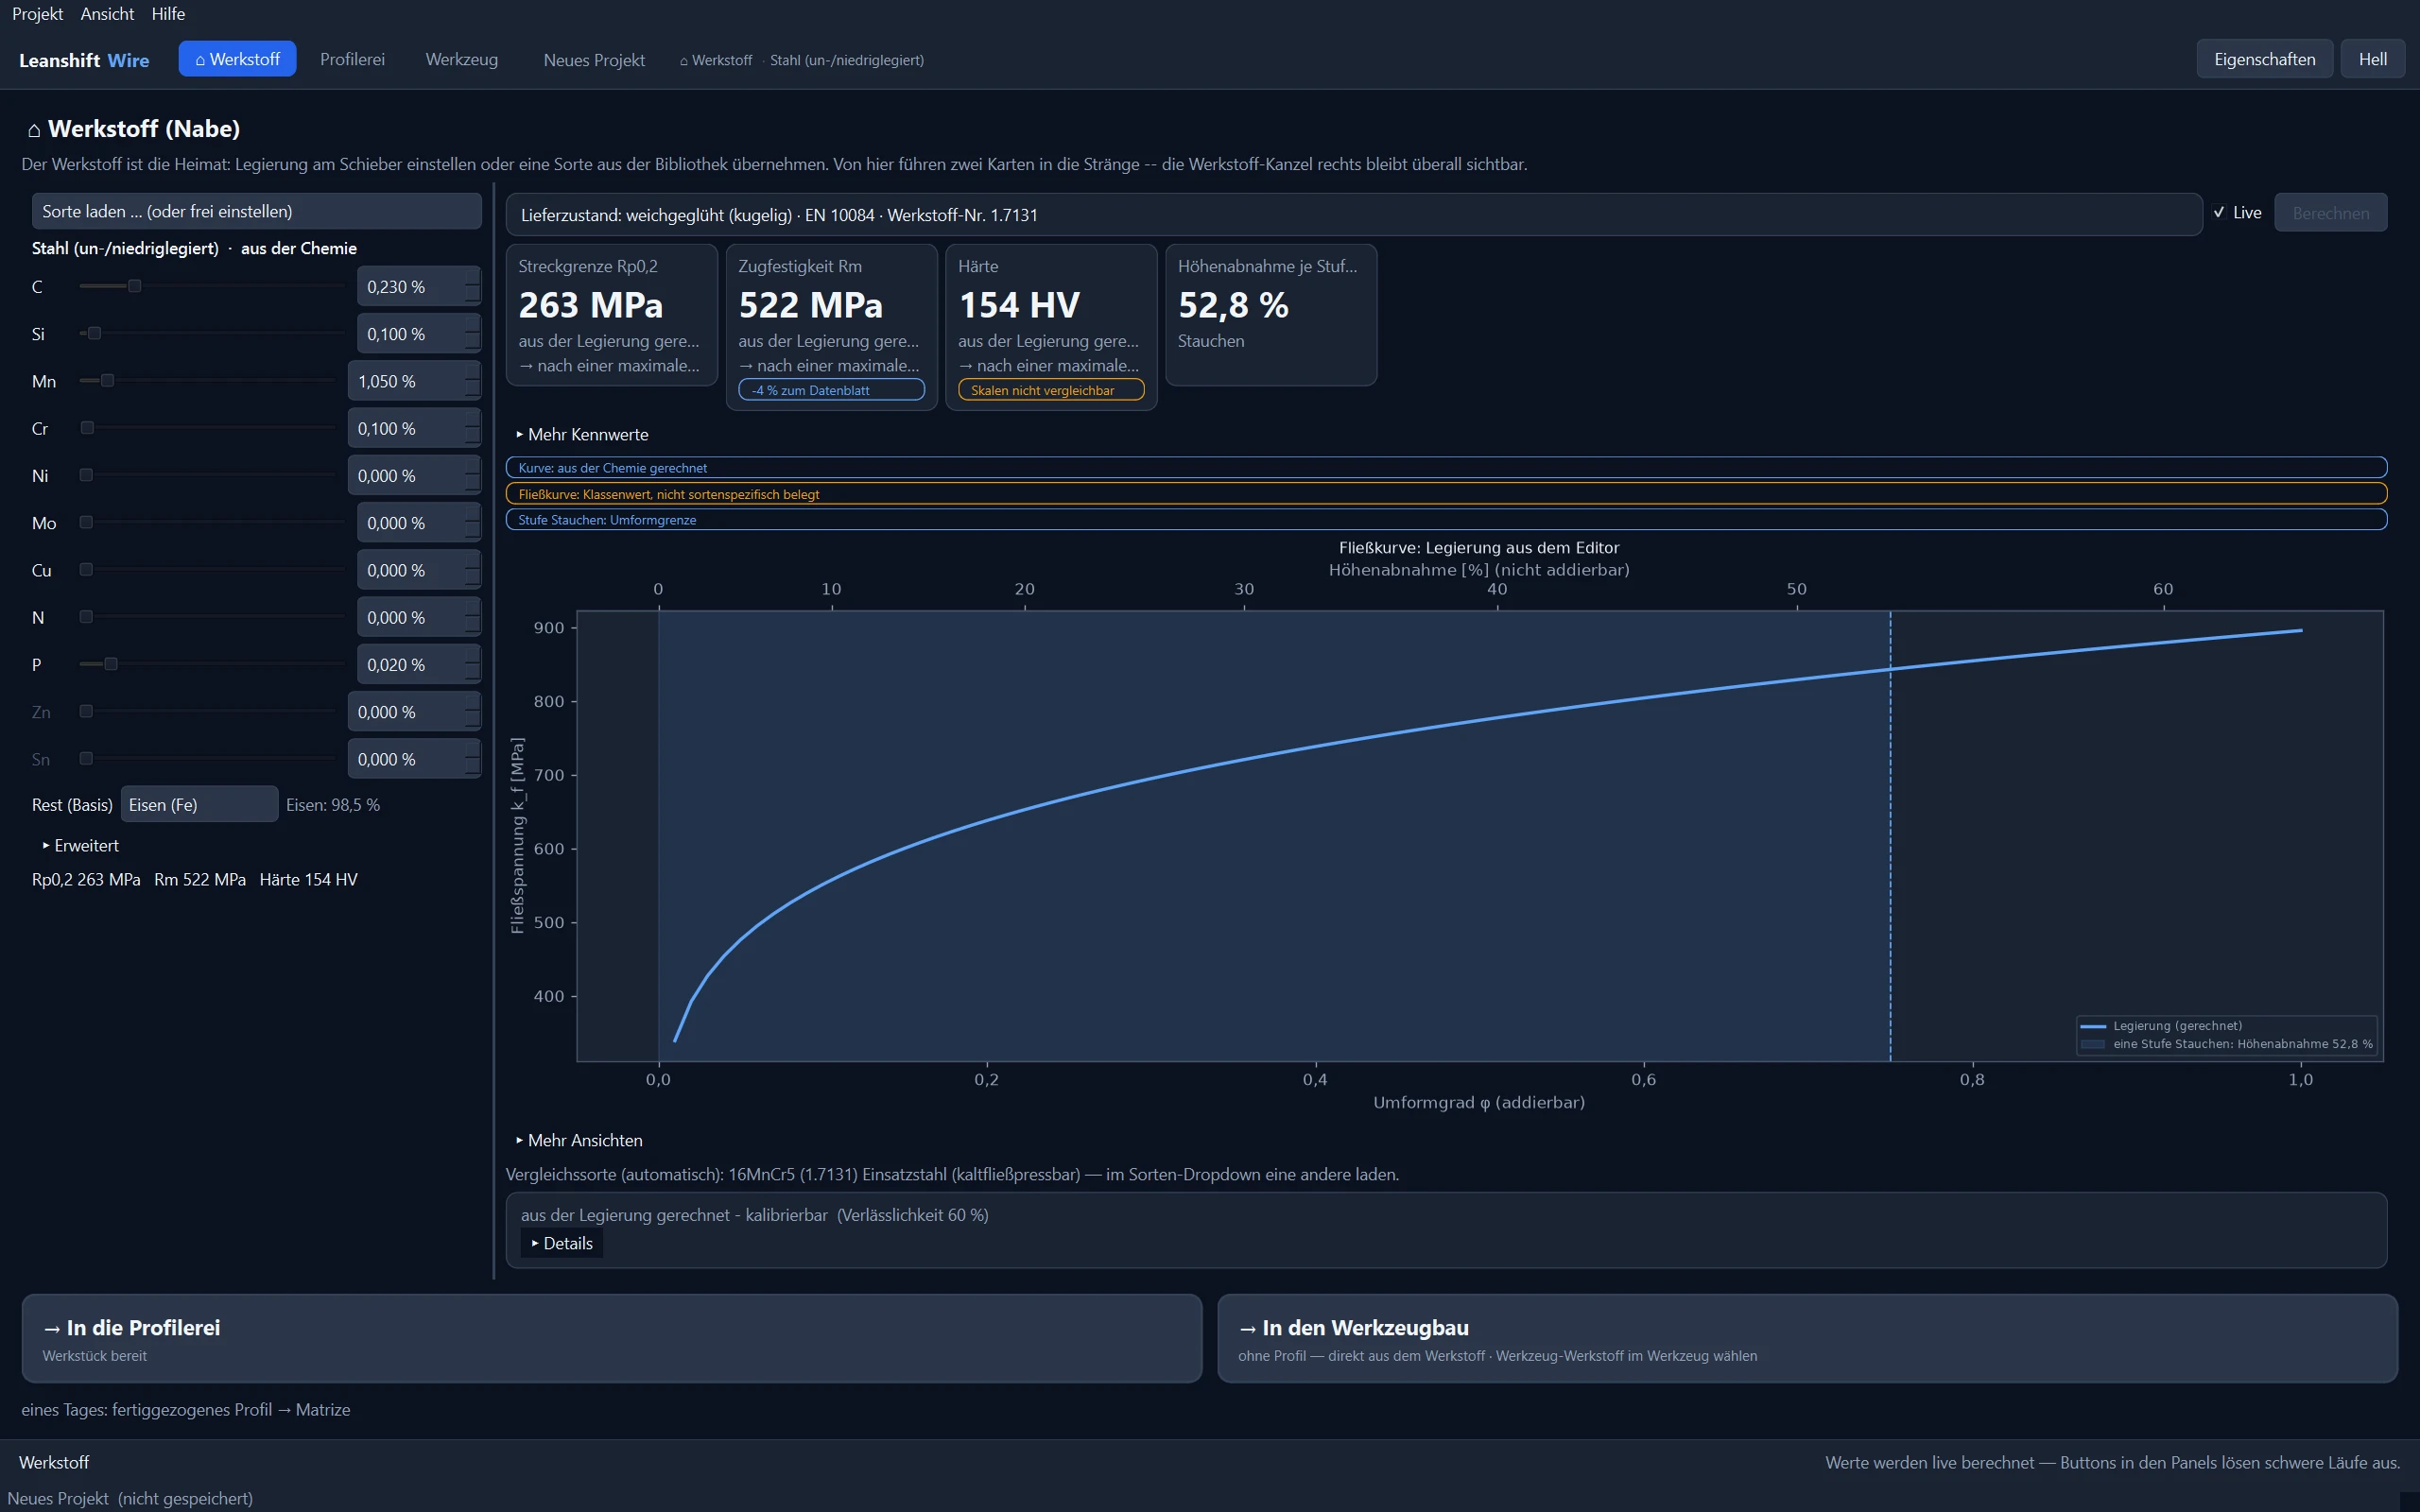2420x1512 pixels.
Task: Open the Sorte laden dropdown
Action: [x=256, y=211]
